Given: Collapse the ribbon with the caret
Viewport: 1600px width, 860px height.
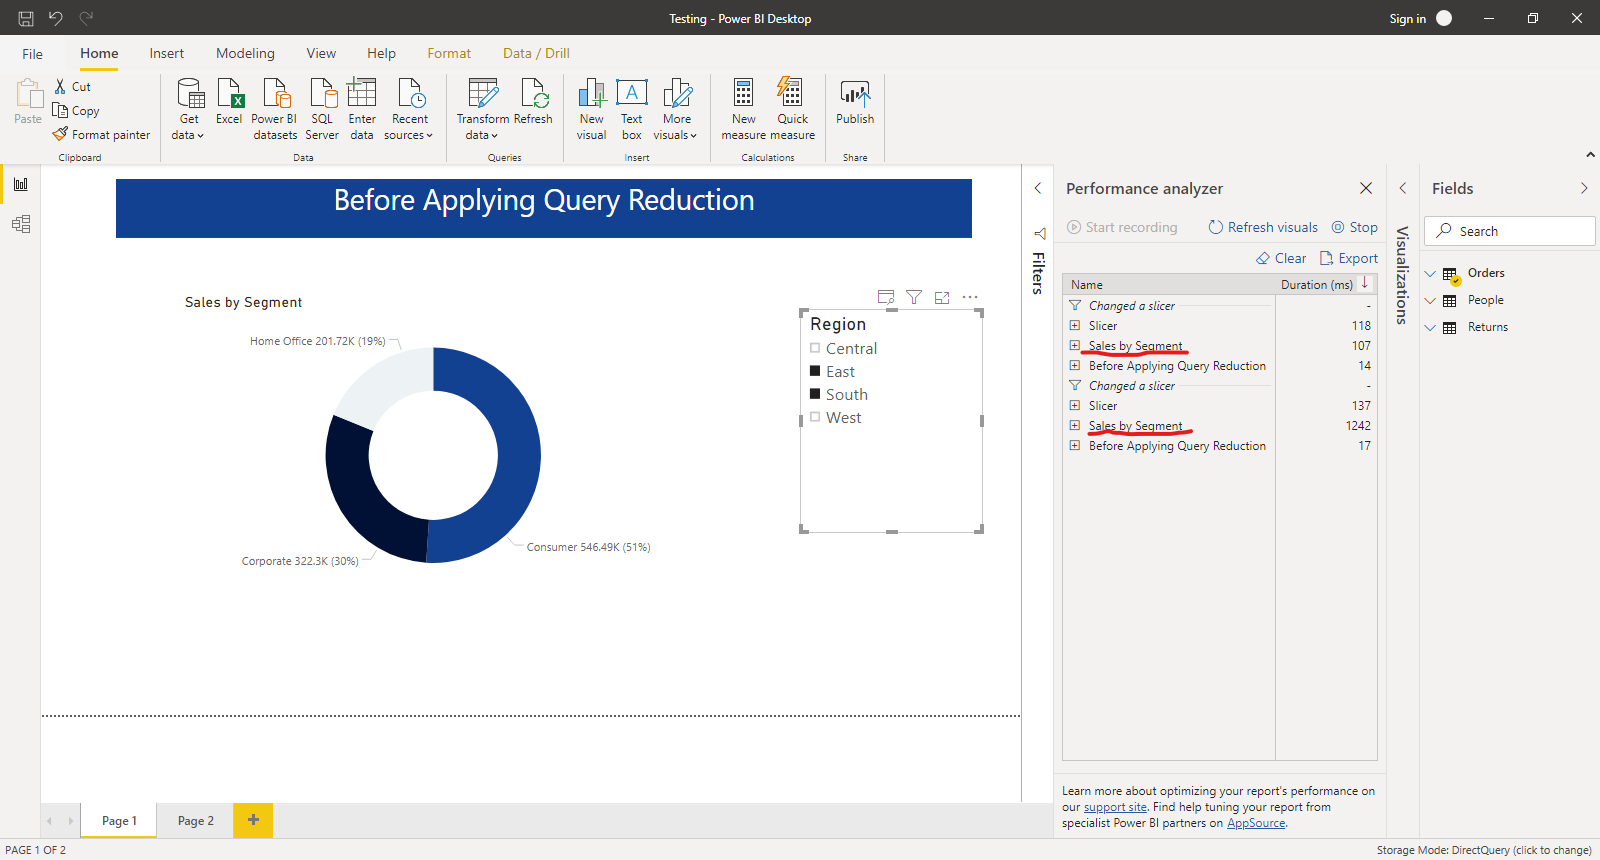Looking at the screenshot, I should point(1590,155).
